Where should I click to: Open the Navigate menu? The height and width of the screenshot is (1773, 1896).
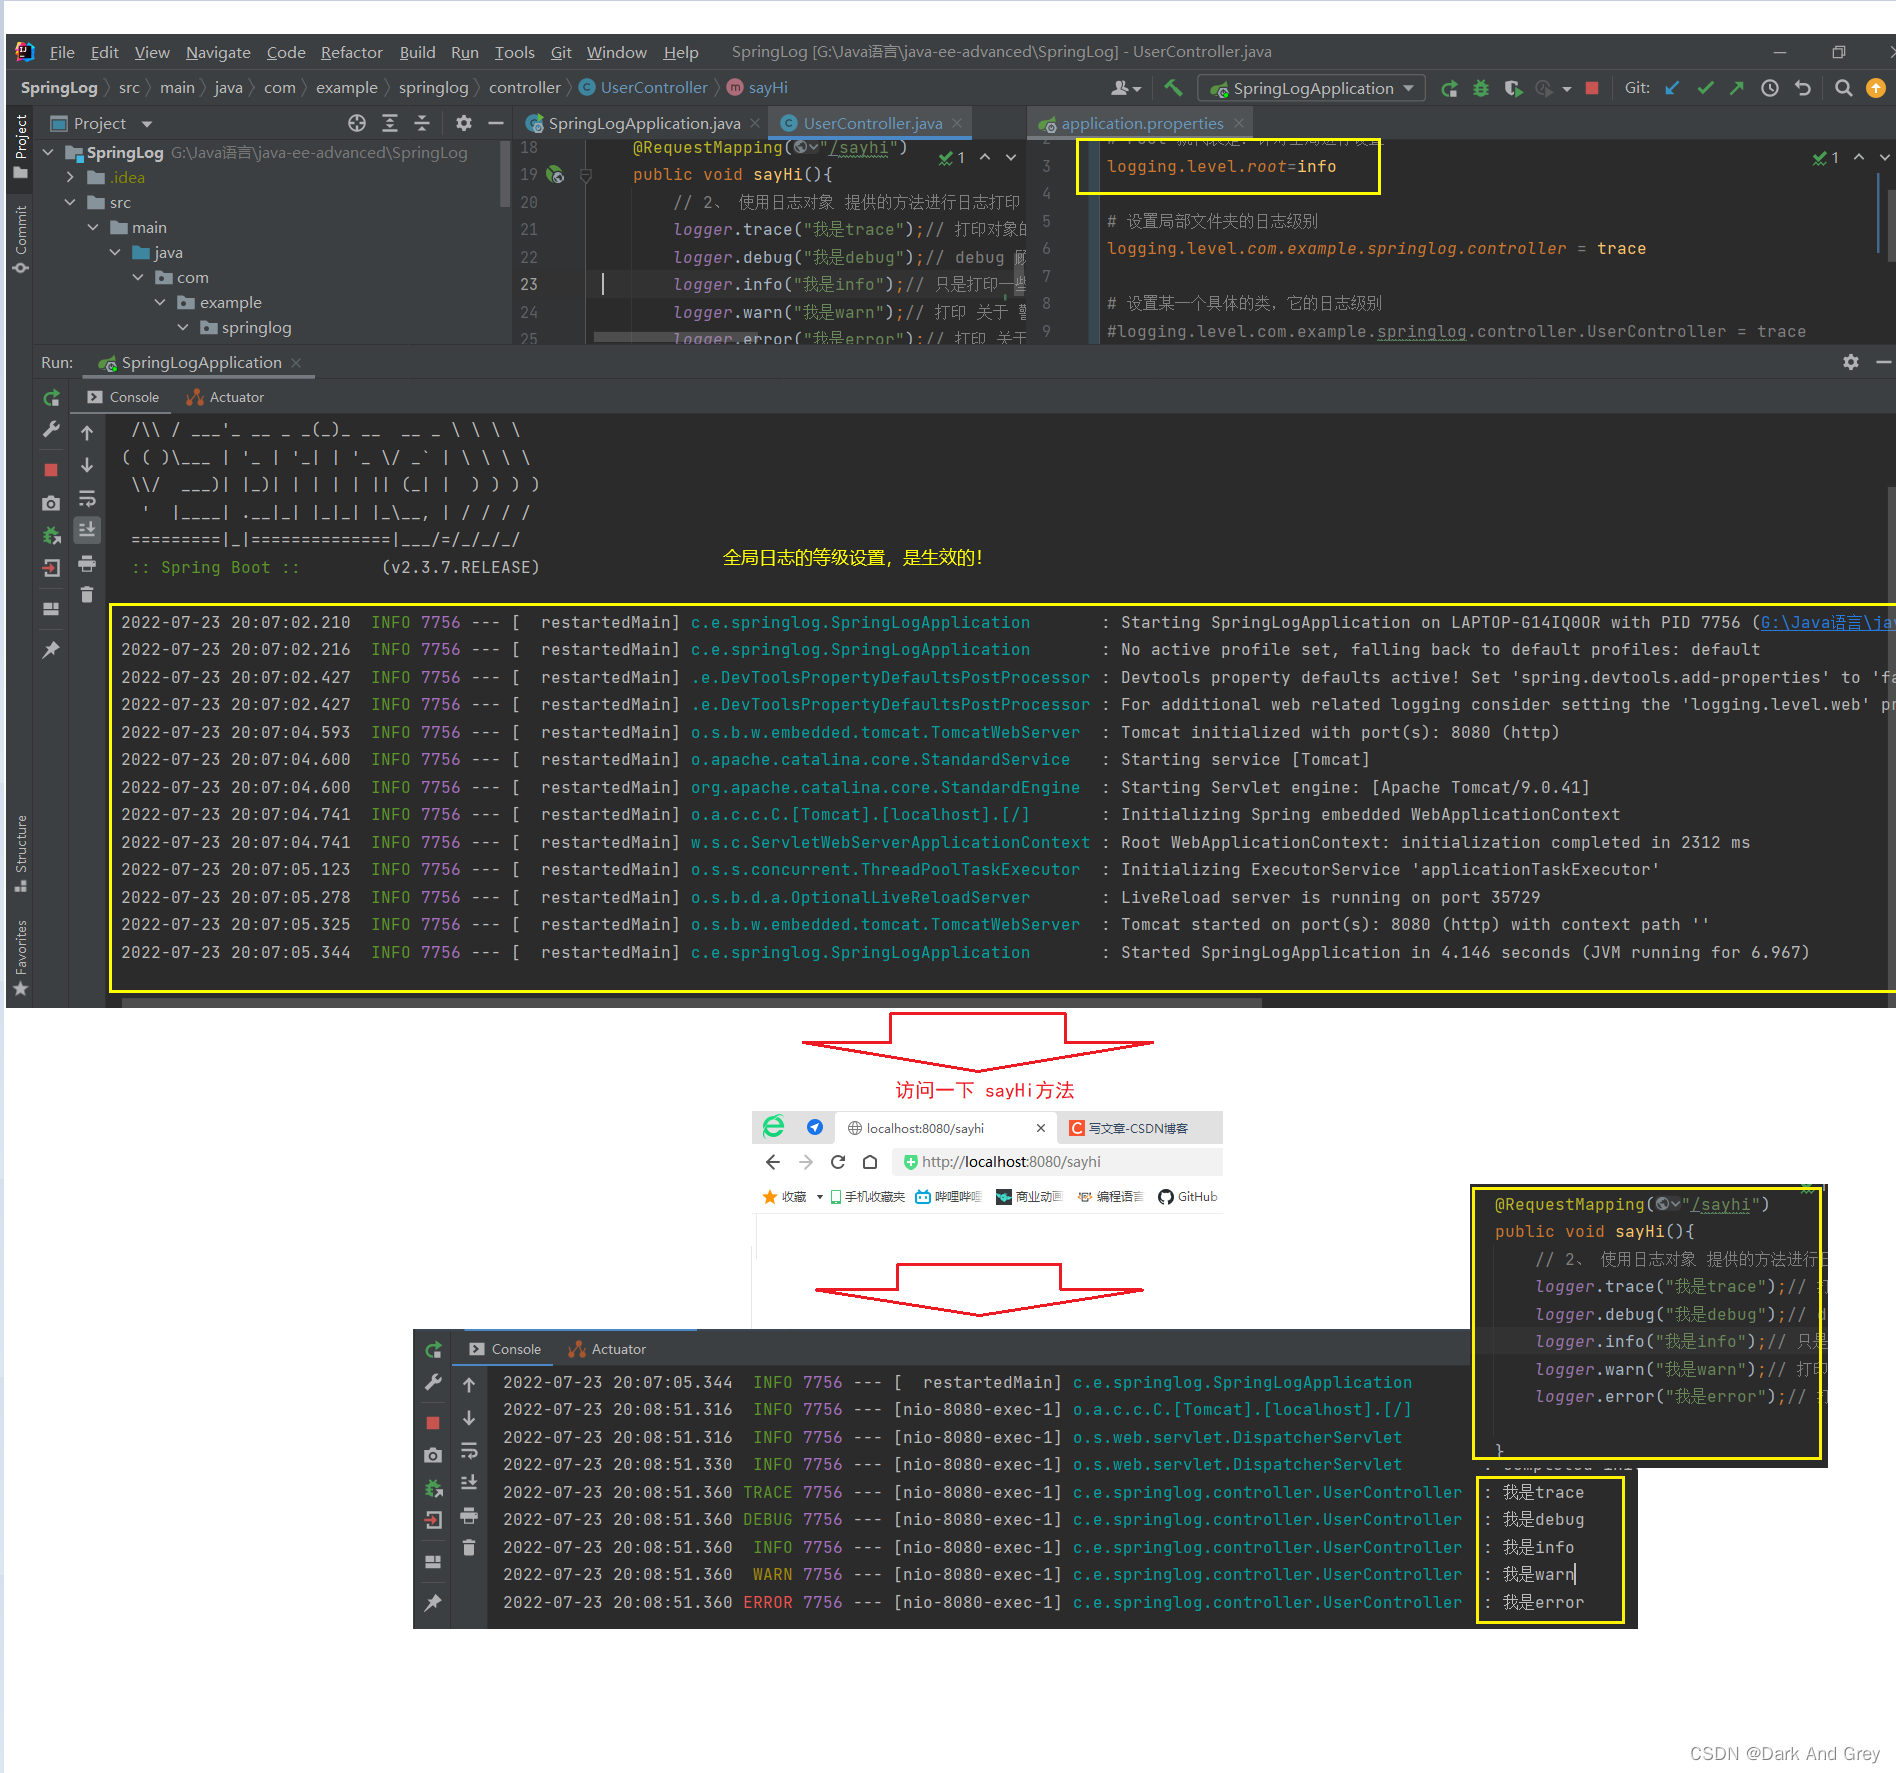click(x=218, y=52)
